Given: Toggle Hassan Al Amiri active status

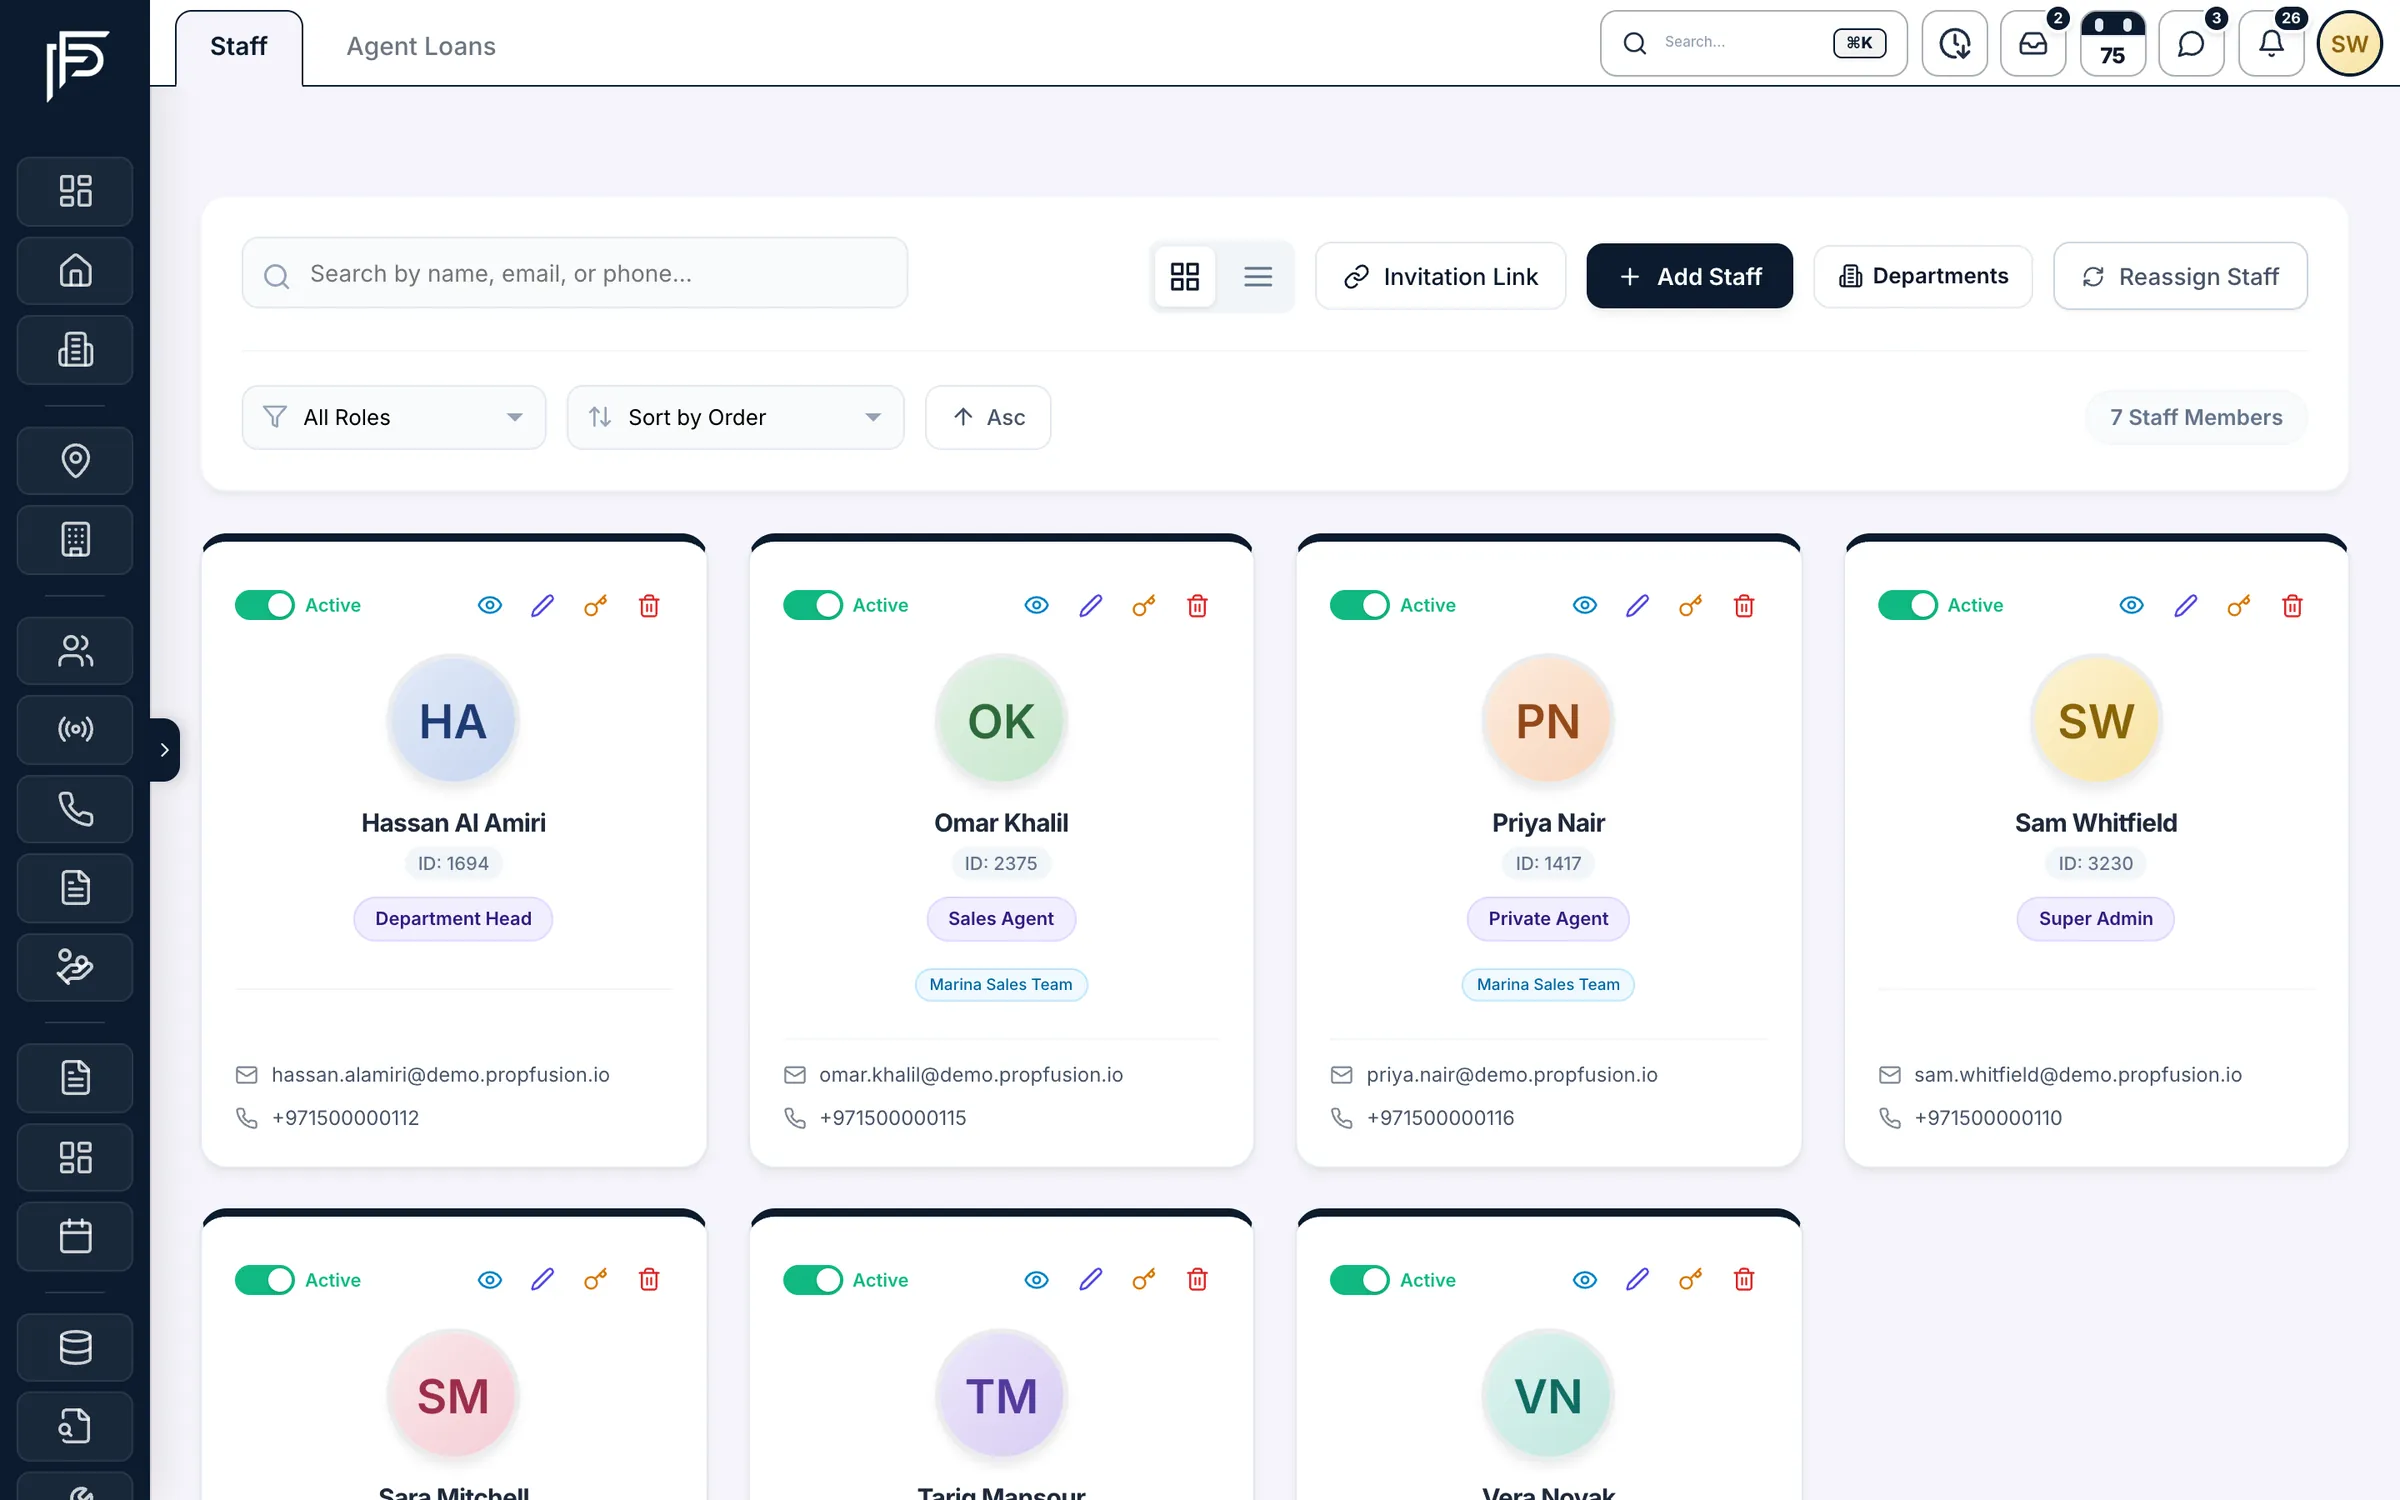Looking at the screenshot, I should click(265, 605).
